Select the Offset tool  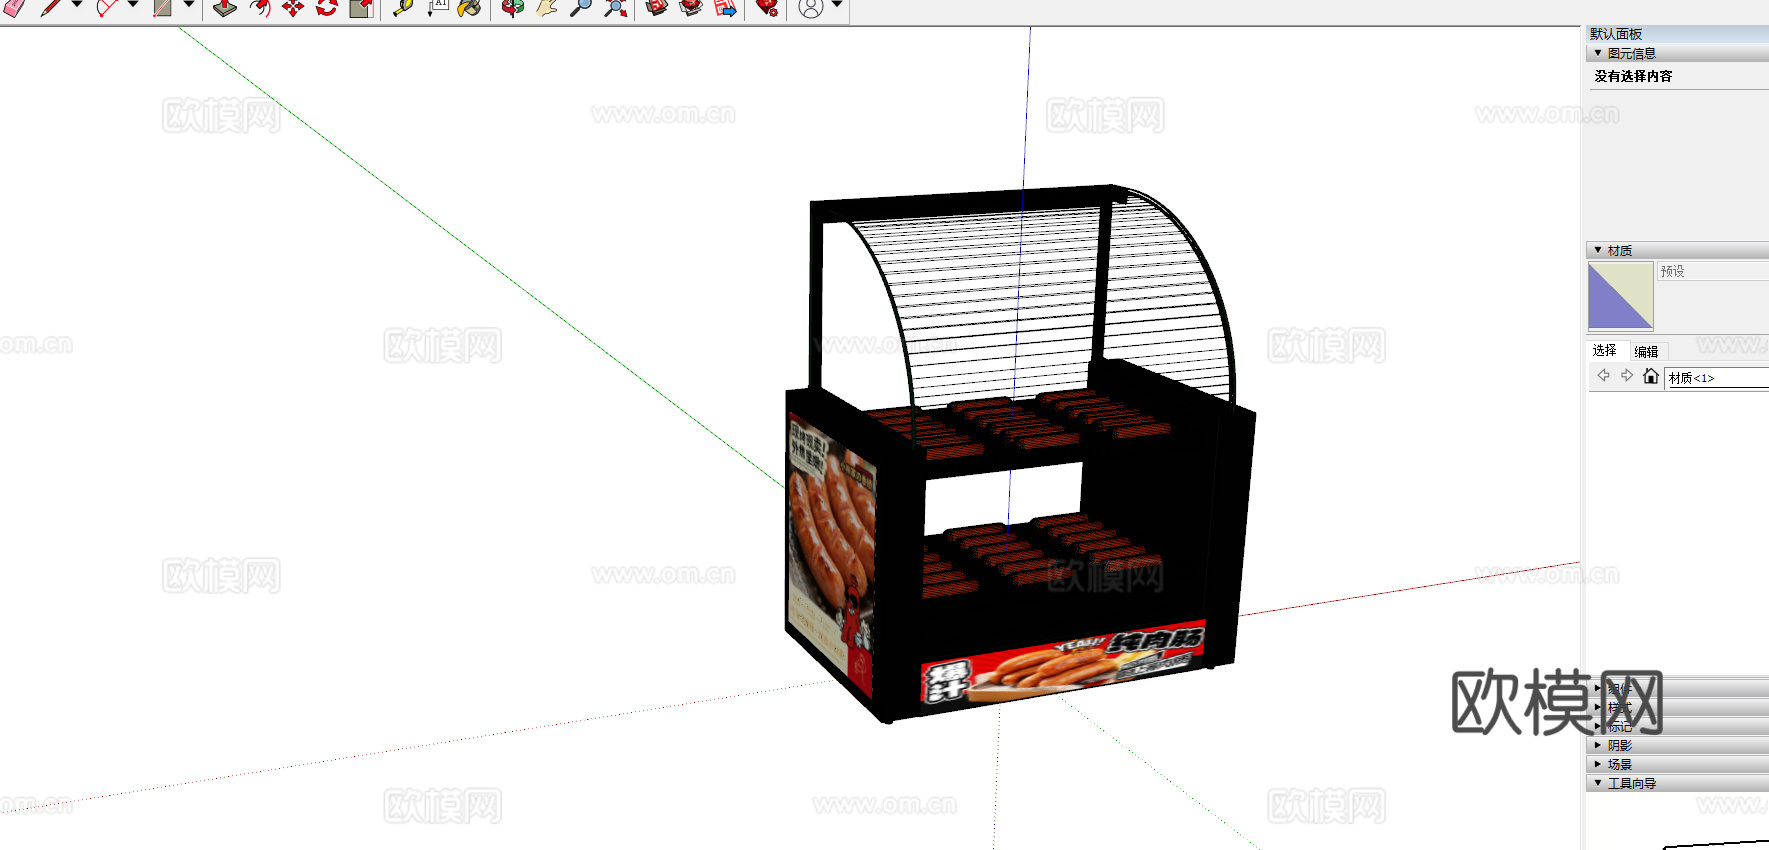260,8
